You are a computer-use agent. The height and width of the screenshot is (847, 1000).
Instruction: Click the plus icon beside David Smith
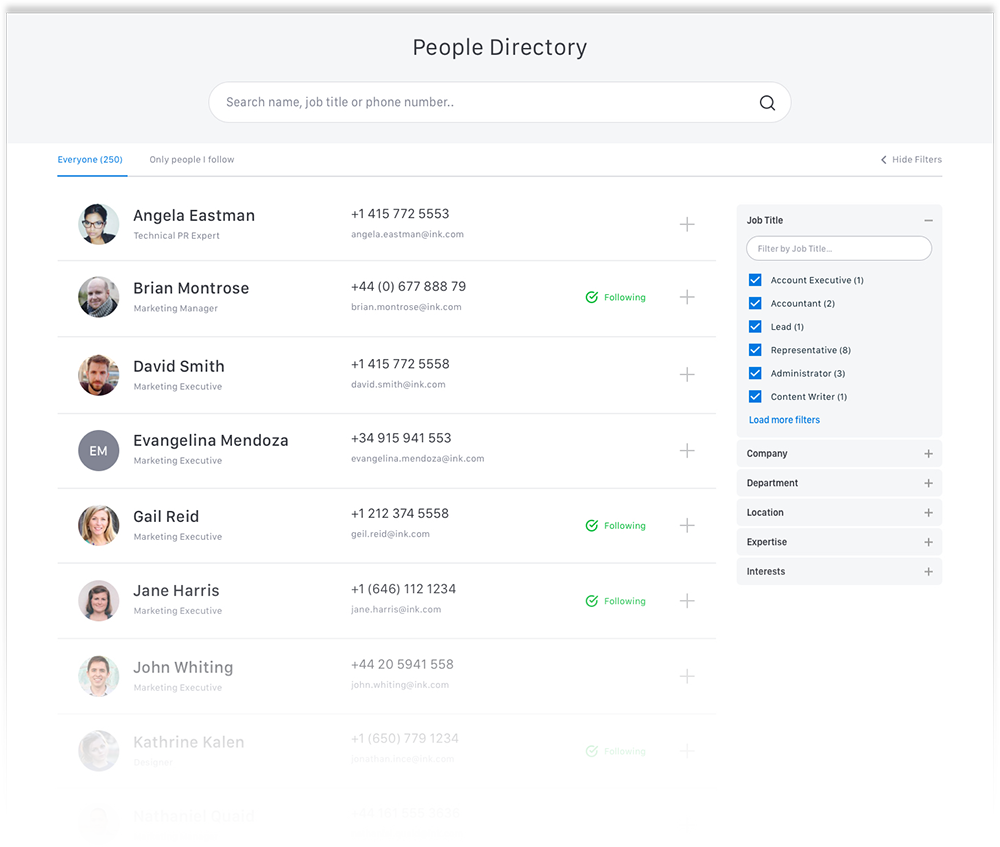tap(687, 374)
